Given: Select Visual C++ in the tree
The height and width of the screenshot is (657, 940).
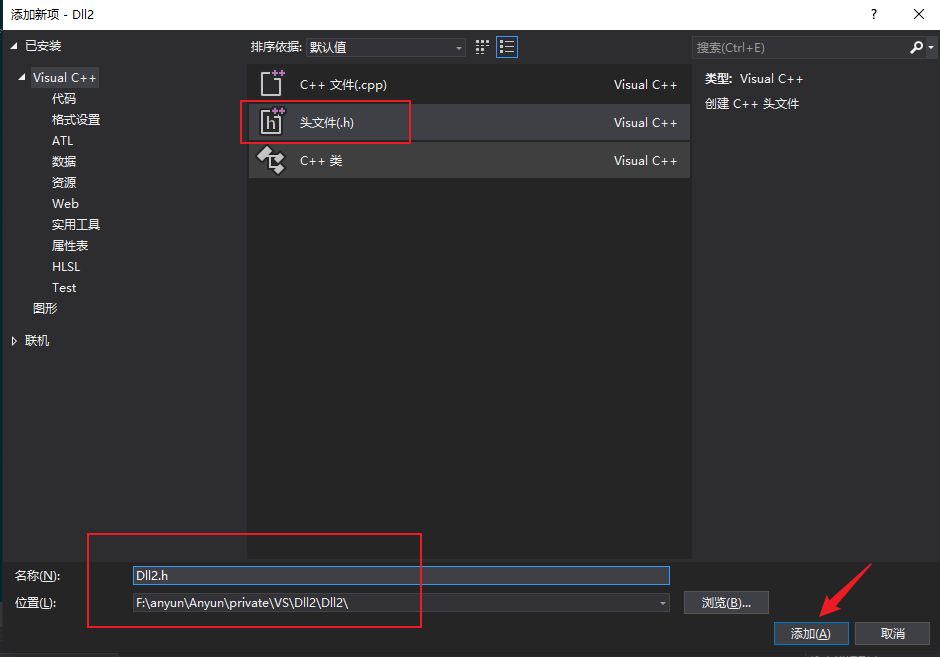Looking at the screenshot, I should [x=64, y=78].
